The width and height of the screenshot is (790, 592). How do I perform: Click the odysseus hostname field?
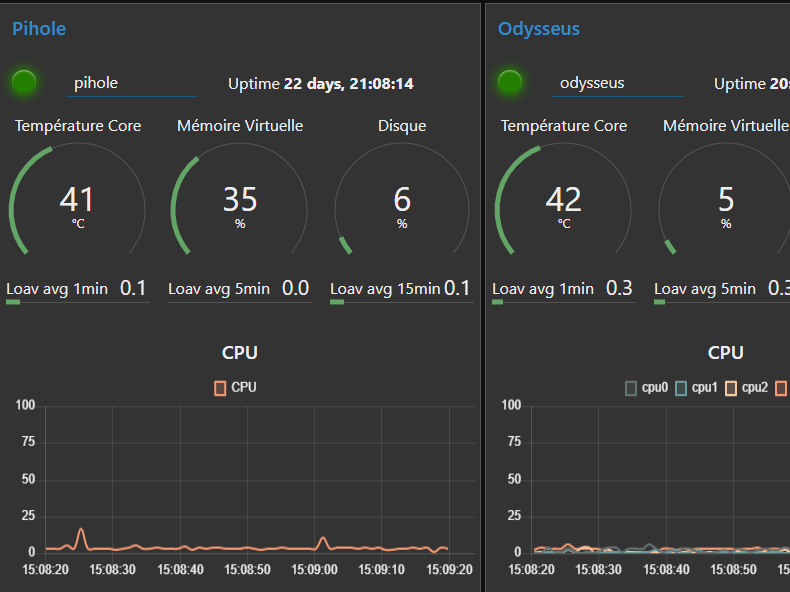click(x=618, y=83)
